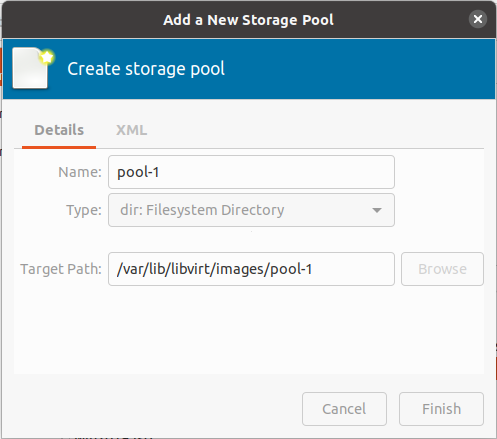
Task: Click the "Add a New Storage Pool" title bar
Action: click(248, 20)
